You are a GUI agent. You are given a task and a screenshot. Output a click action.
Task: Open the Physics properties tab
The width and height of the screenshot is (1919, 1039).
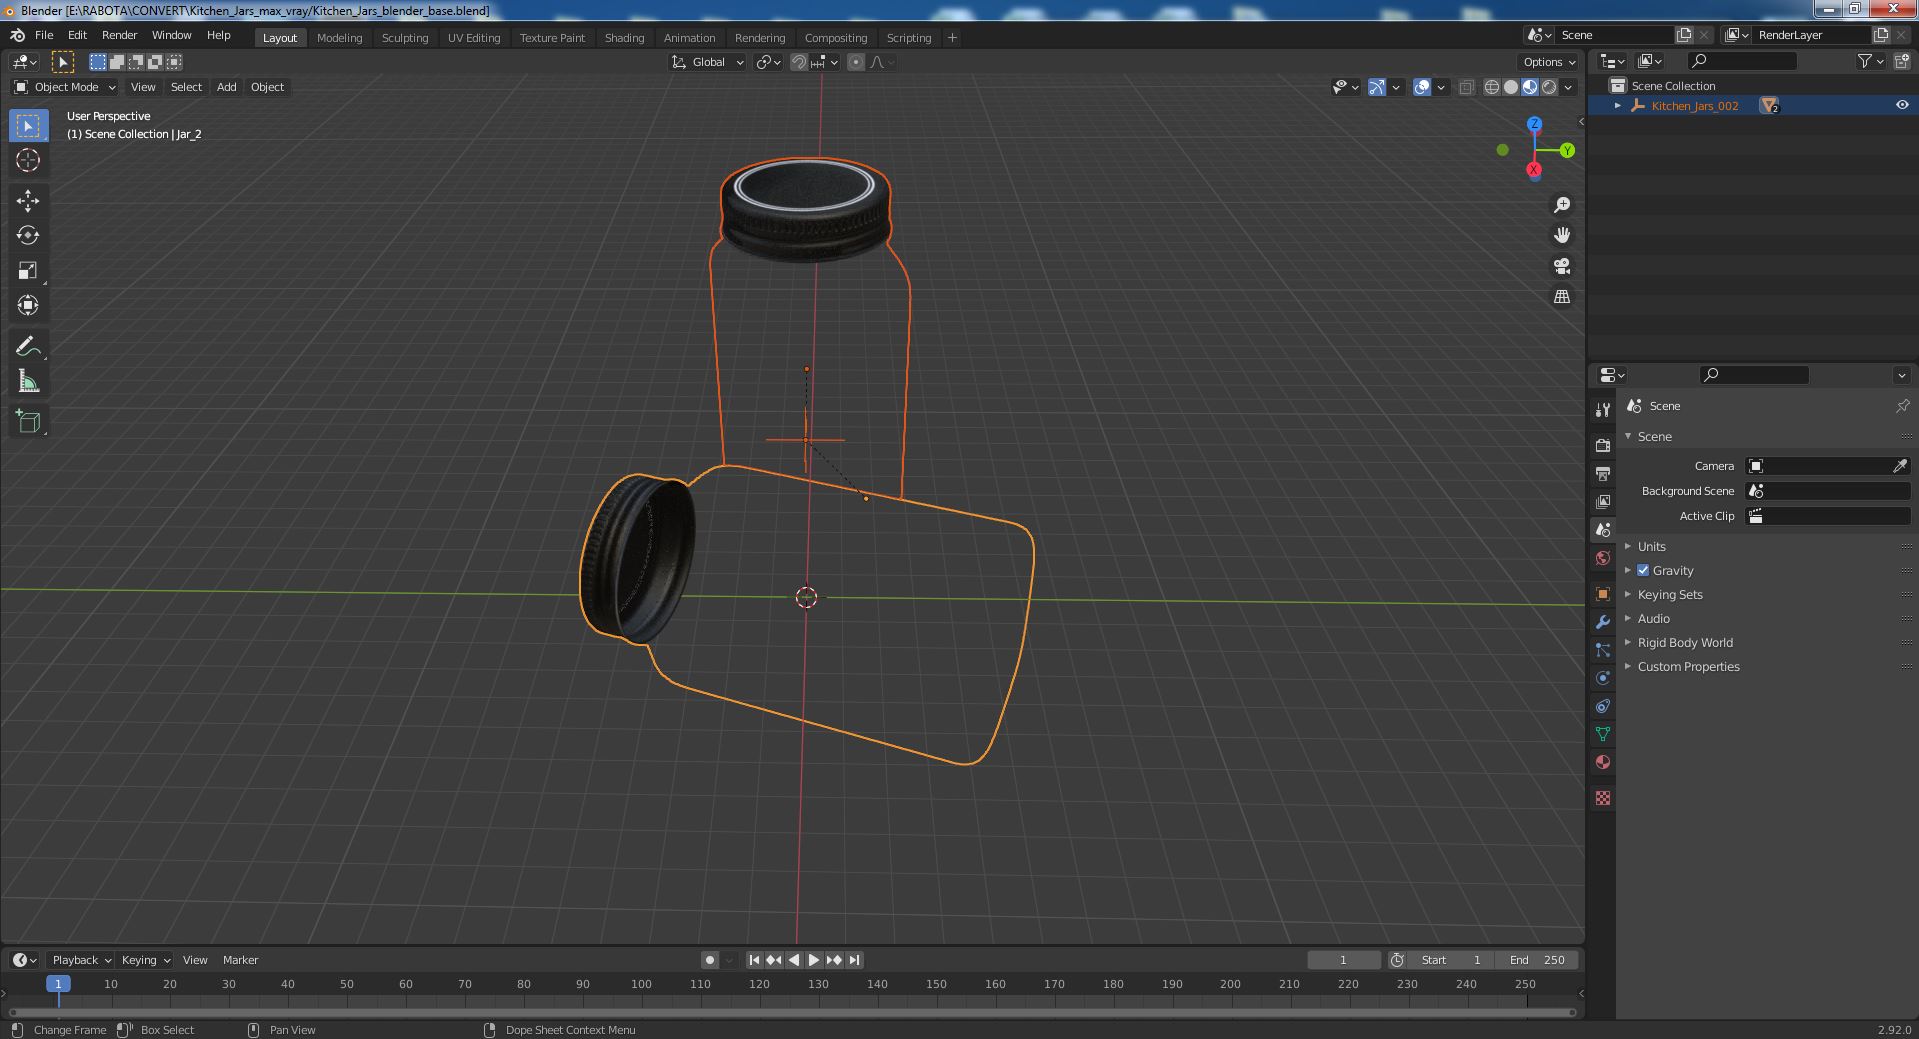pos(1603,678)
